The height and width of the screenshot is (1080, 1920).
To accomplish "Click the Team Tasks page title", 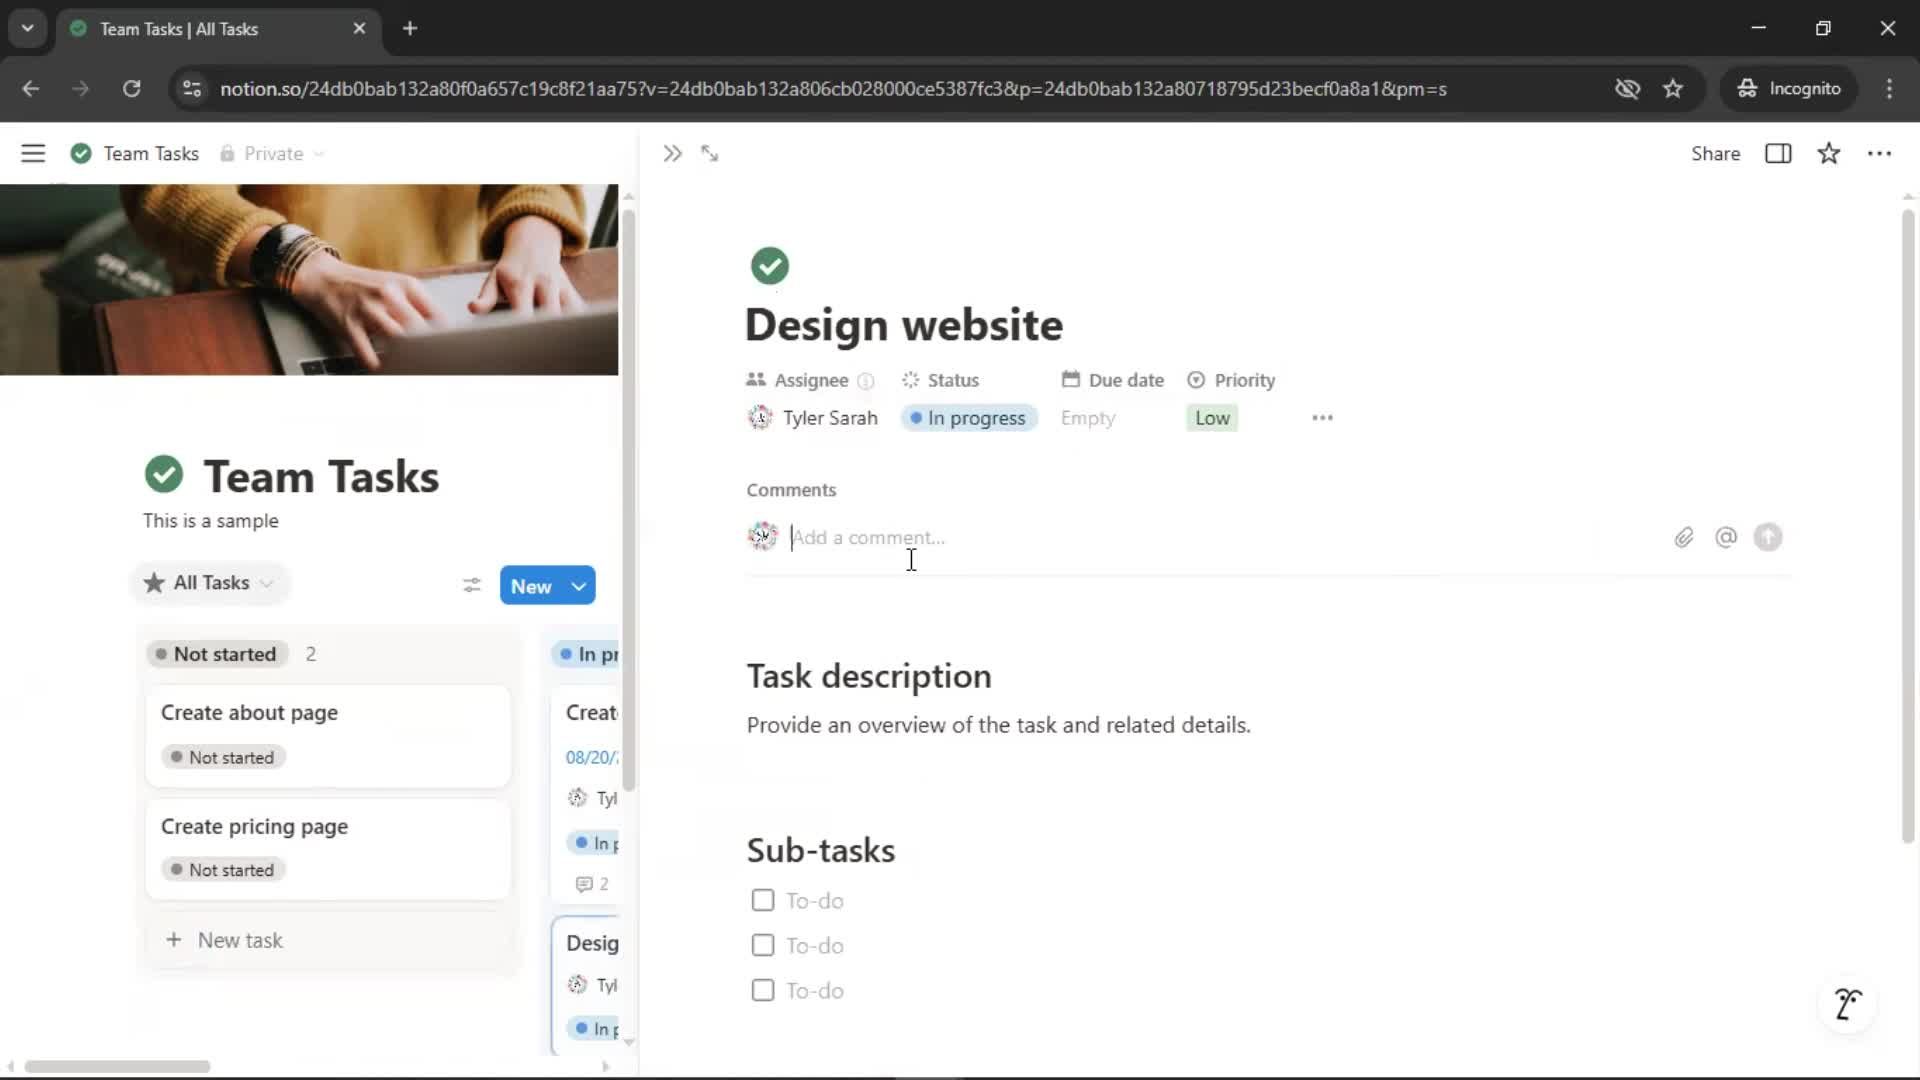I will [x=321, y=476].
